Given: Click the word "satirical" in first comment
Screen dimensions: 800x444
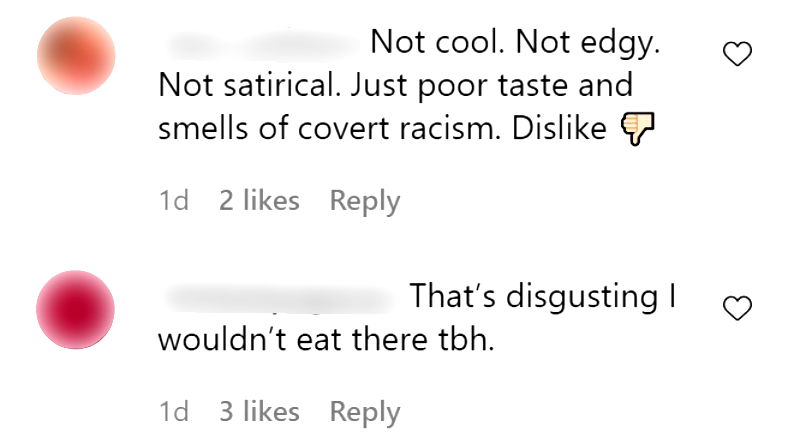Looking at the screenshot, I should point(282,85).
